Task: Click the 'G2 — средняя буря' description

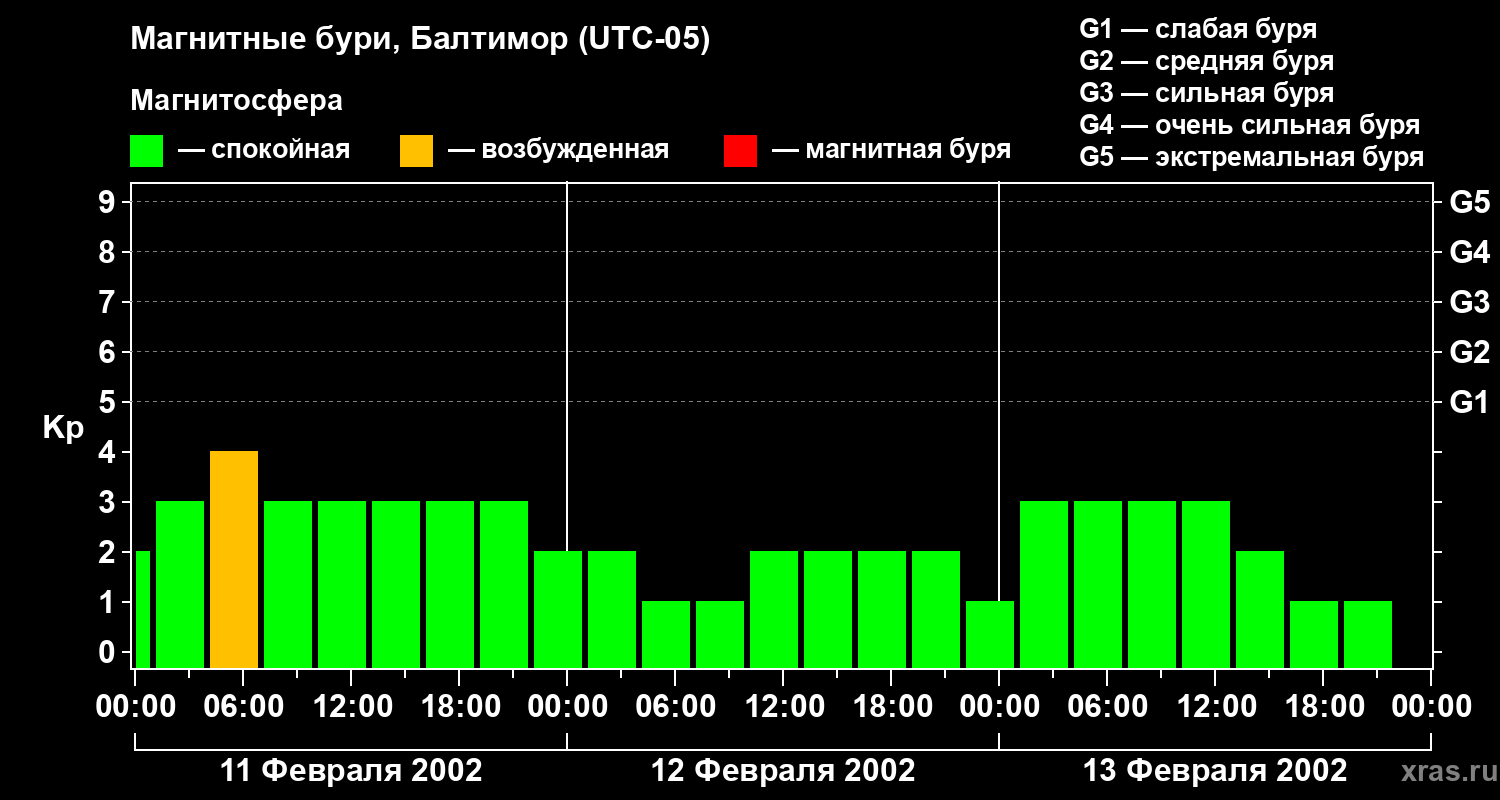Action: click(x=1206, y=61)
